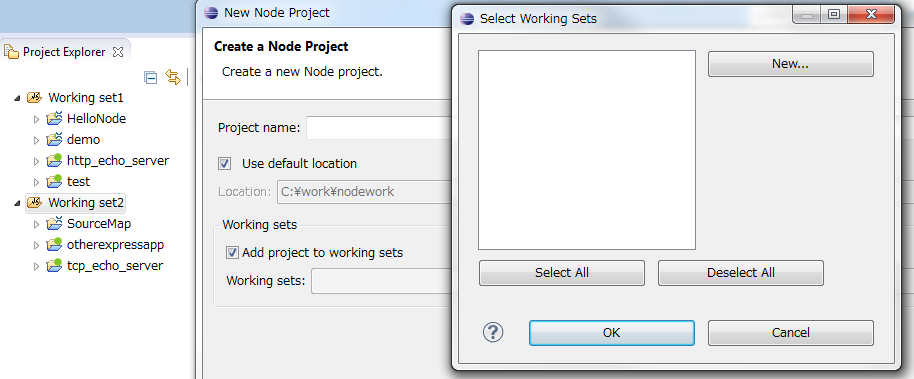
Task: Click the Select All button
Action: [562, 272]
